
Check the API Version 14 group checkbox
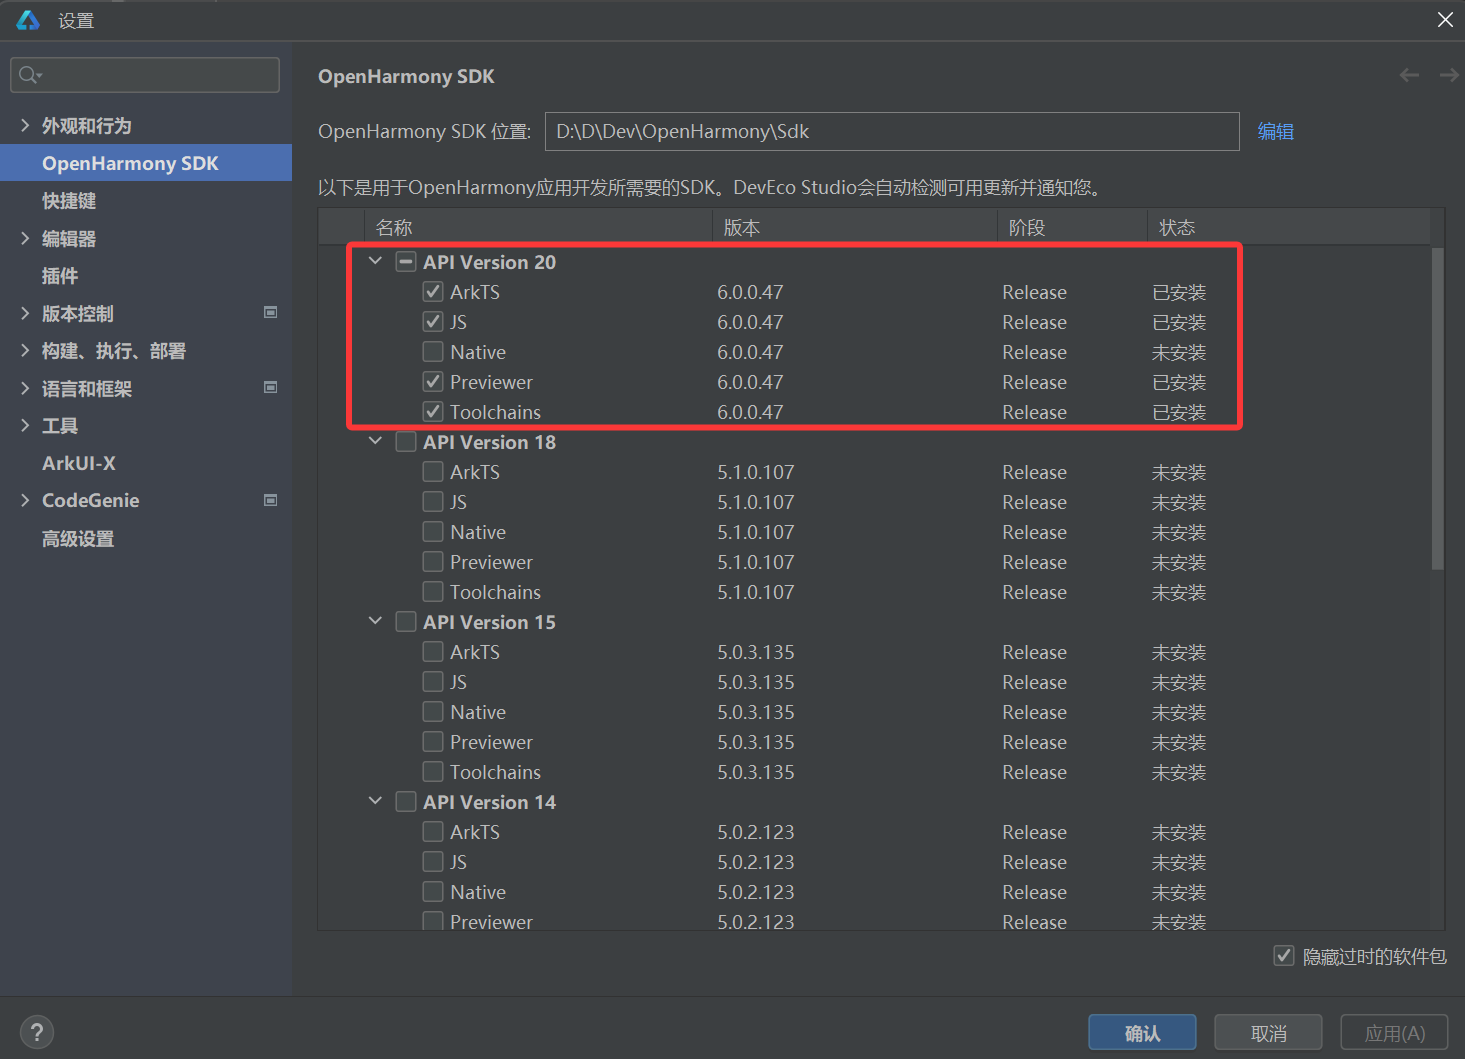tap(406, 802)
